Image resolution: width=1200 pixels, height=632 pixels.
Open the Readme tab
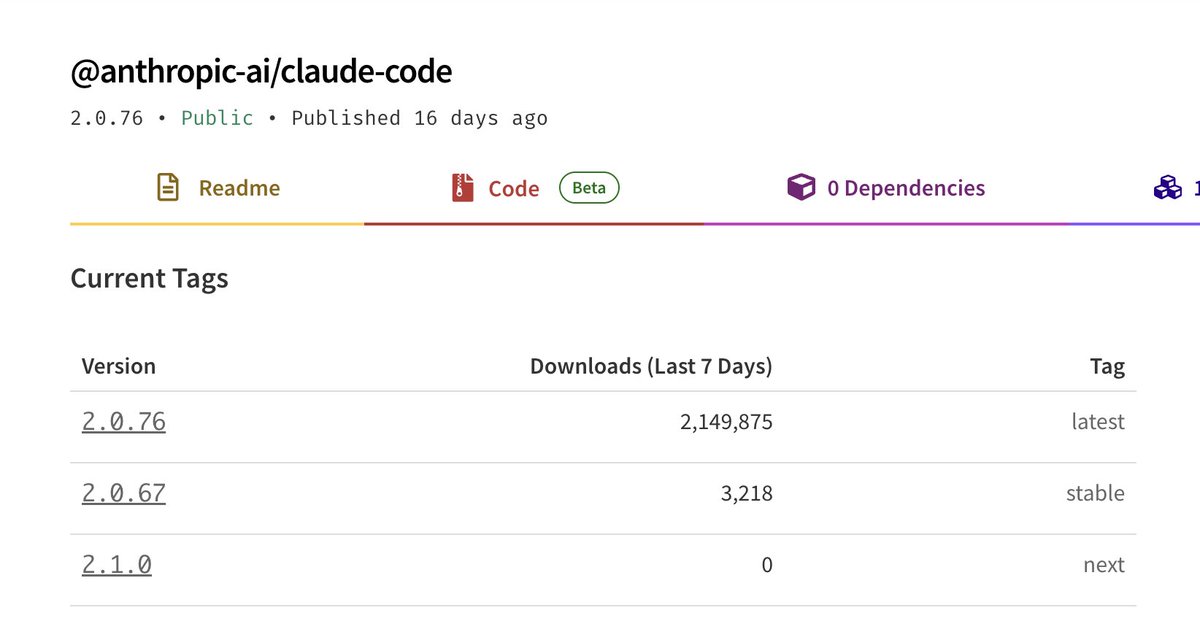point(218,188)
